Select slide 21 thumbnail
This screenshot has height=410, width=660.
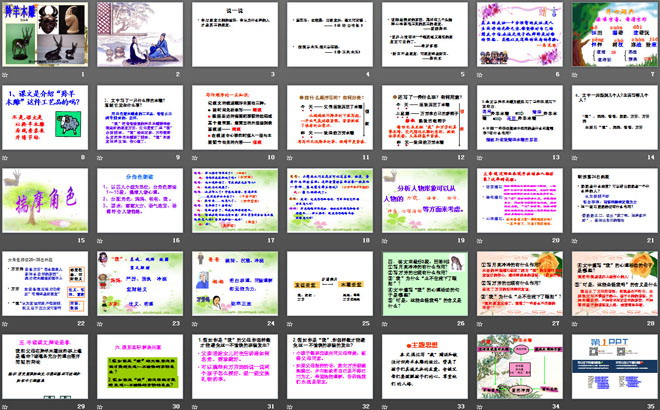[615, 200]
